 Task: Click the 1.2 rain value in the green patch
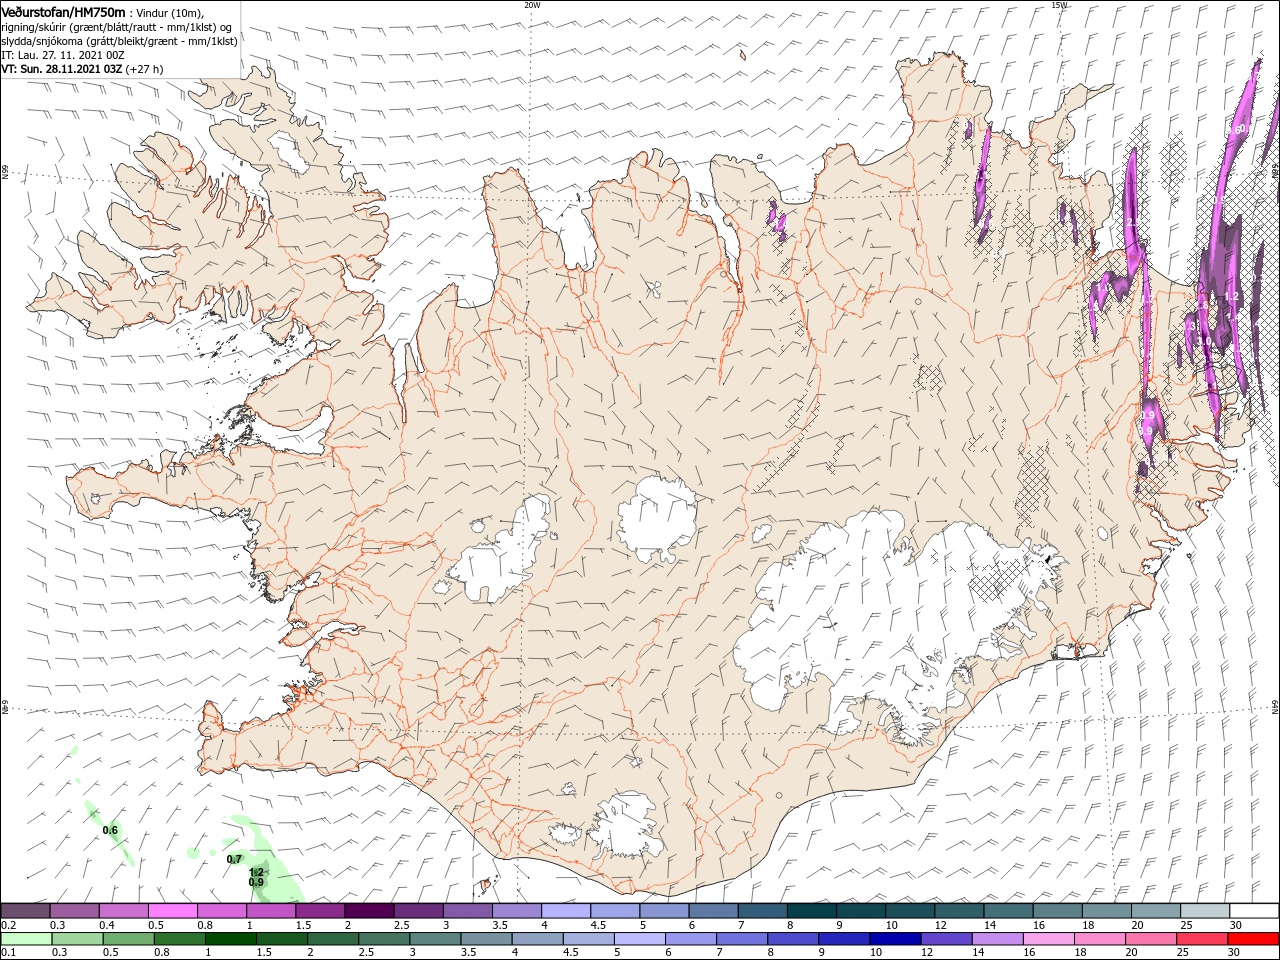256,872
